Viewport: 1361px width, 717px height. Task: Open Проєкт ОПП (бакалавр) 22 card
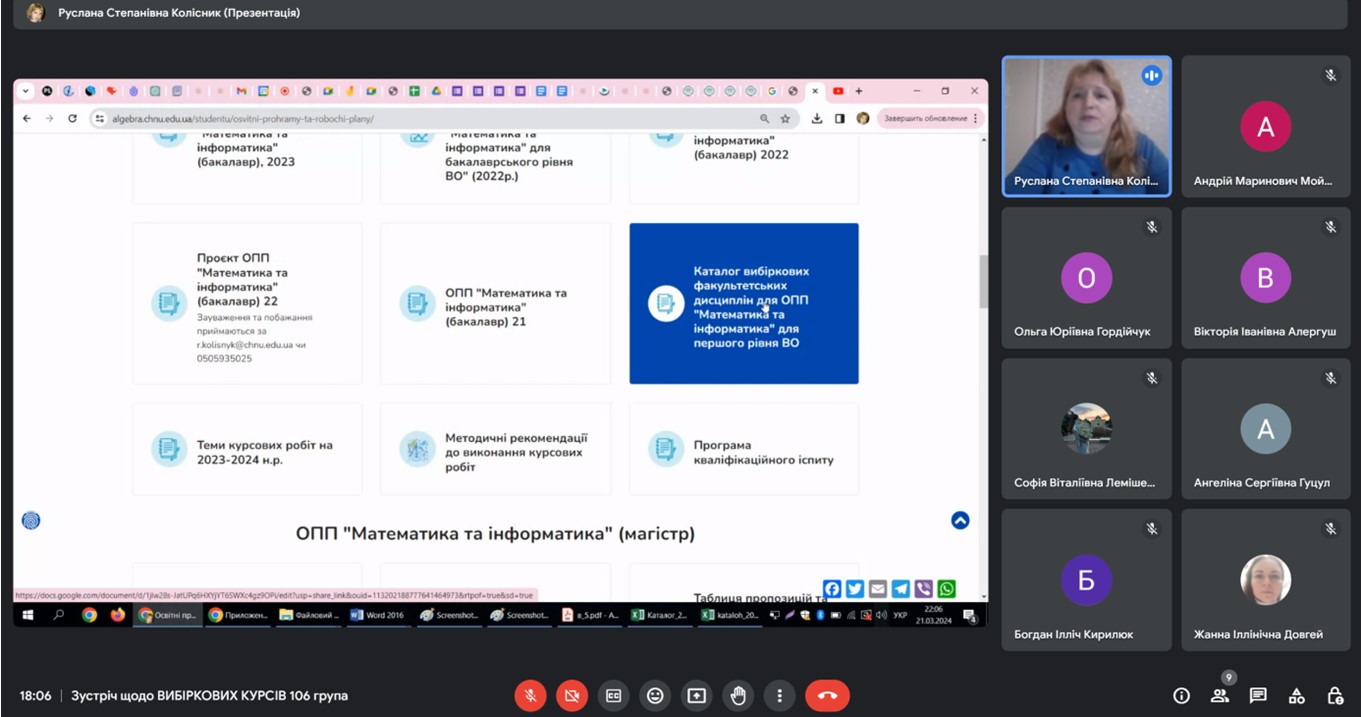(247, 303)
